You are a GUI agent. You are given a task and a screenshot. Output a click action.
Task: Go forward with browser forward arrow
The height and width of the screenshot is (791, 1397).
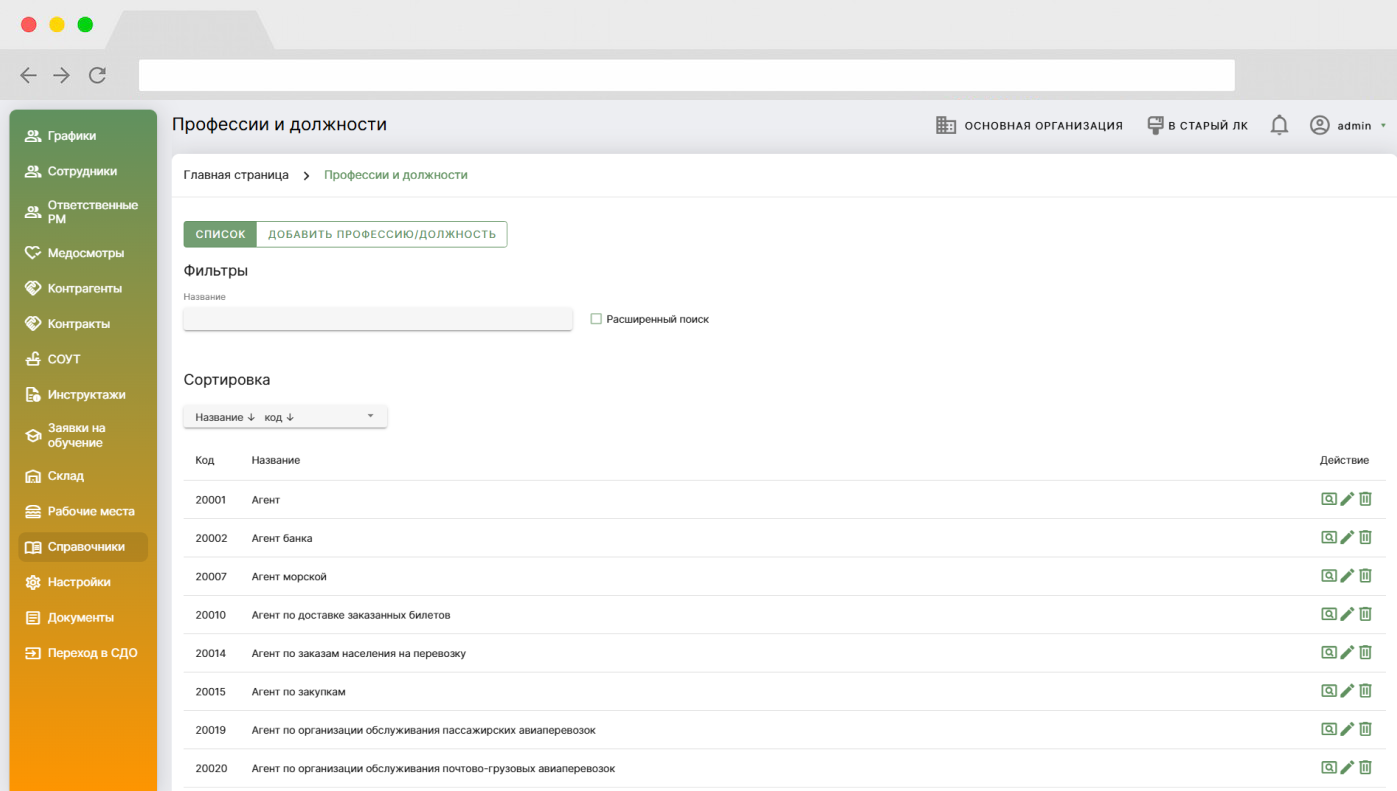click(x=62, y=75)
